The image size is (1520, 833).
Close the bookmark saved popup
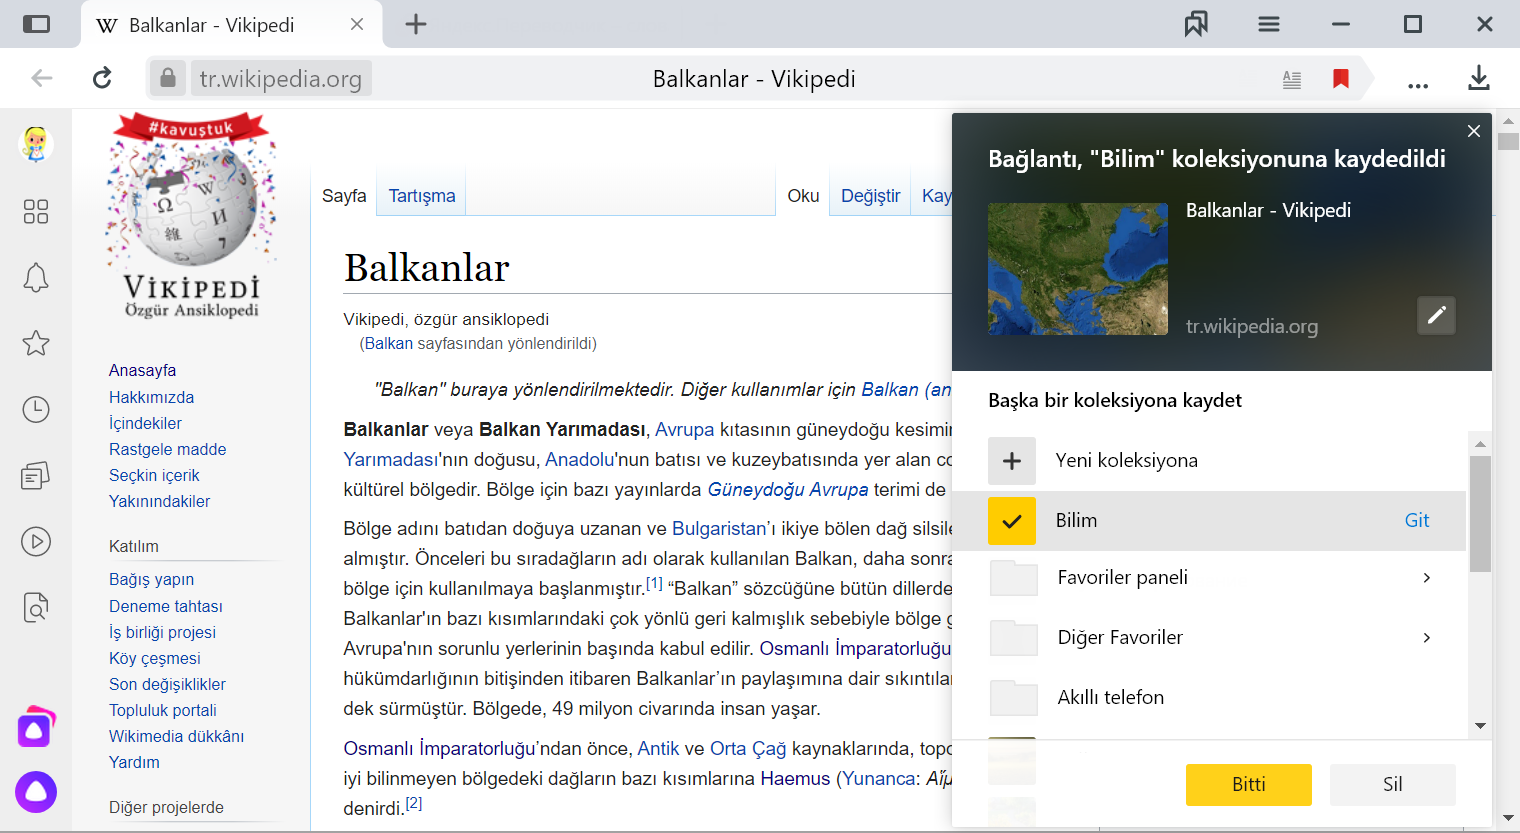pos(1474,131)
